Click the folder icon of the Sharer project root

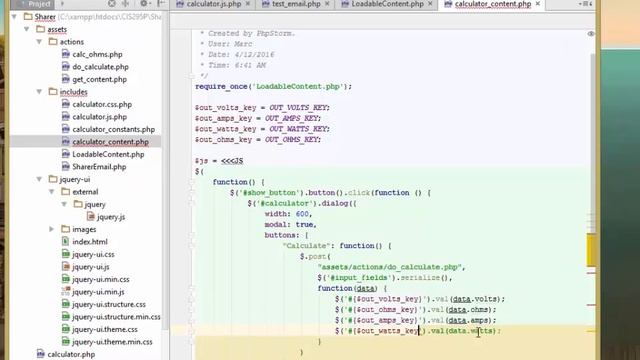pyautogui.click(x=28, y=17)
